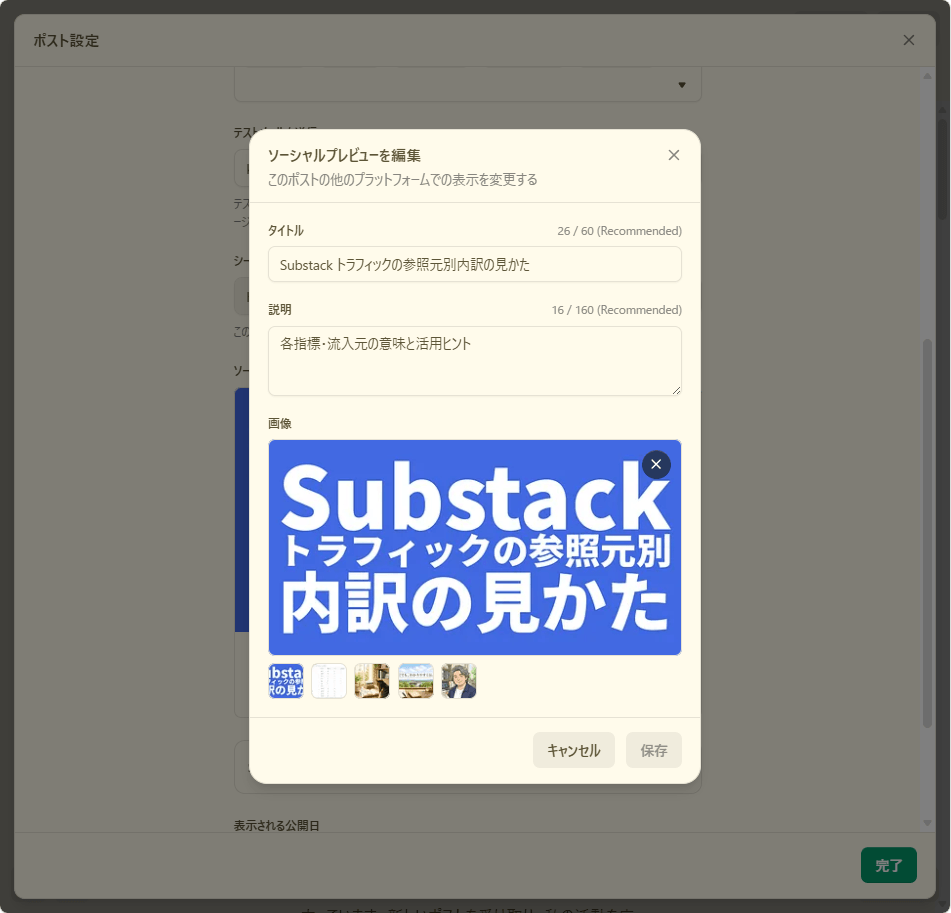951x913 pixels.
Task: Select the white table screenshot thumbnail
Action: [329, 681]
